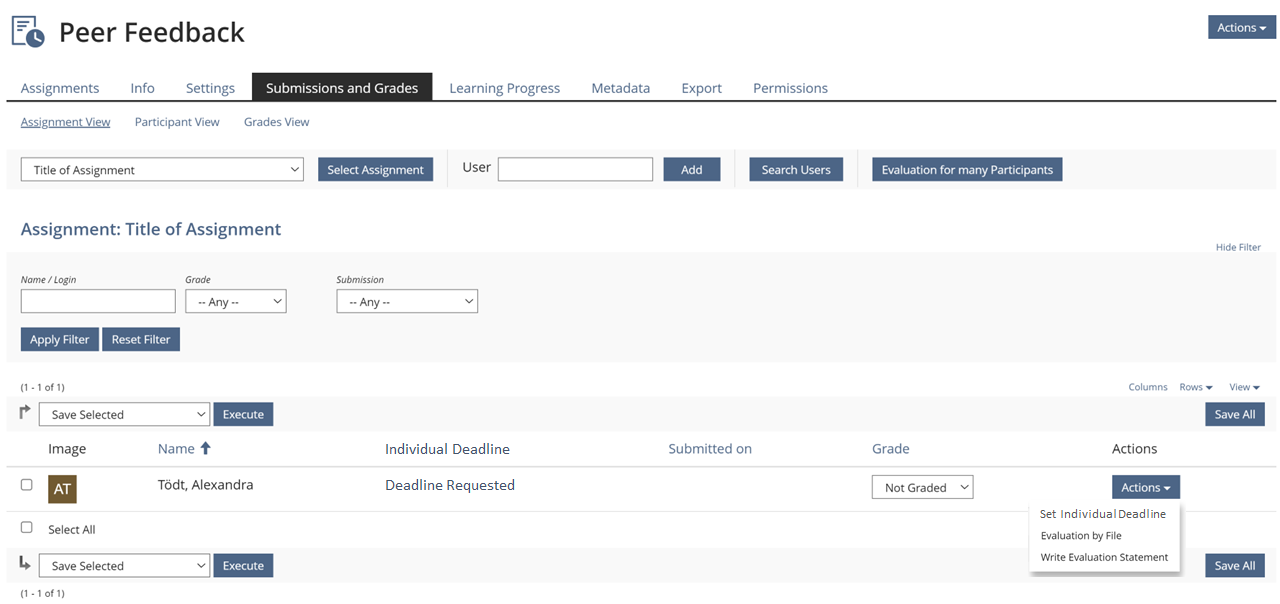The height and width of the screenshot is (604, 1280).
Task: Click the Peer Feedback exercise icon
Action: [28, 31]
